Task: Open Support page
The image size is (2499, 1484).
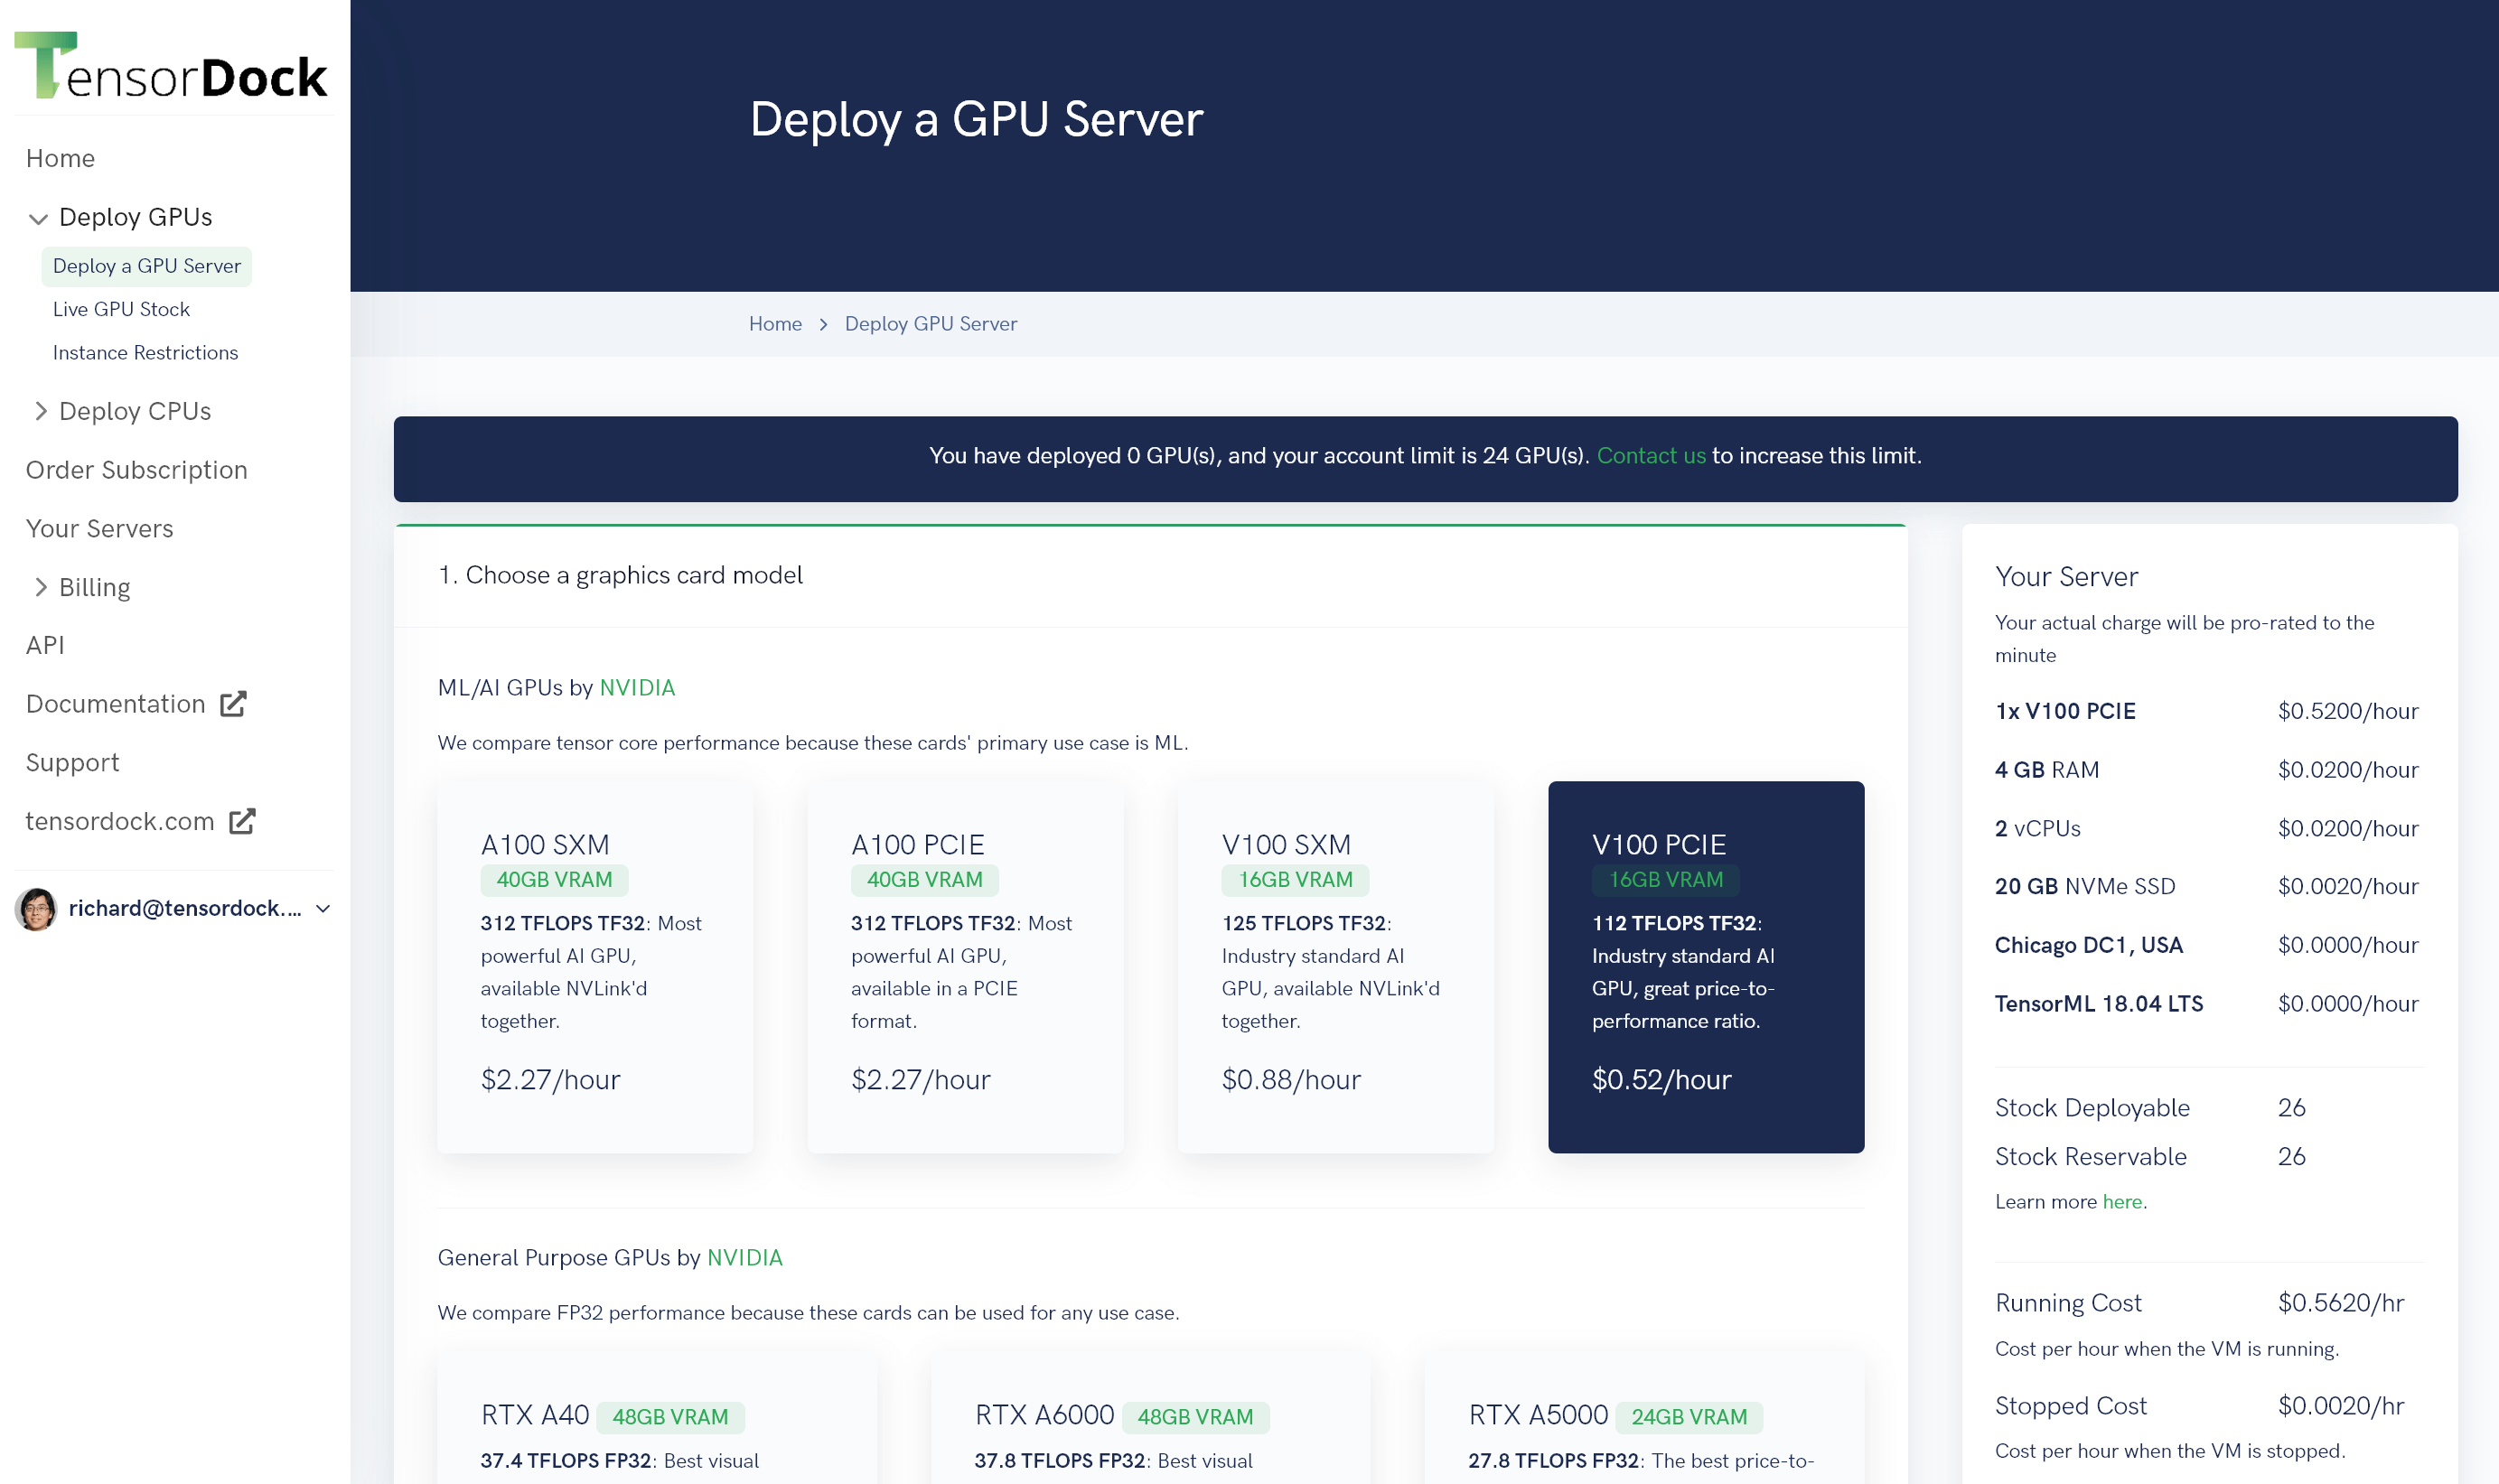Action: pos(72,762)
